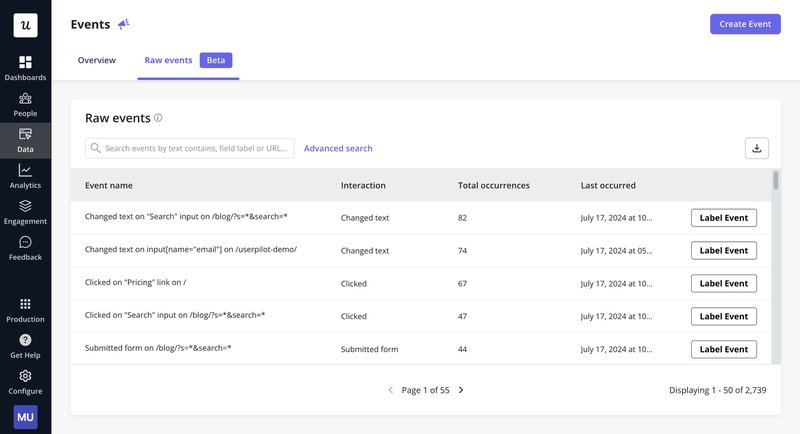
Task: Click the table's vertical scrollbar
Action: click(776, 181)
